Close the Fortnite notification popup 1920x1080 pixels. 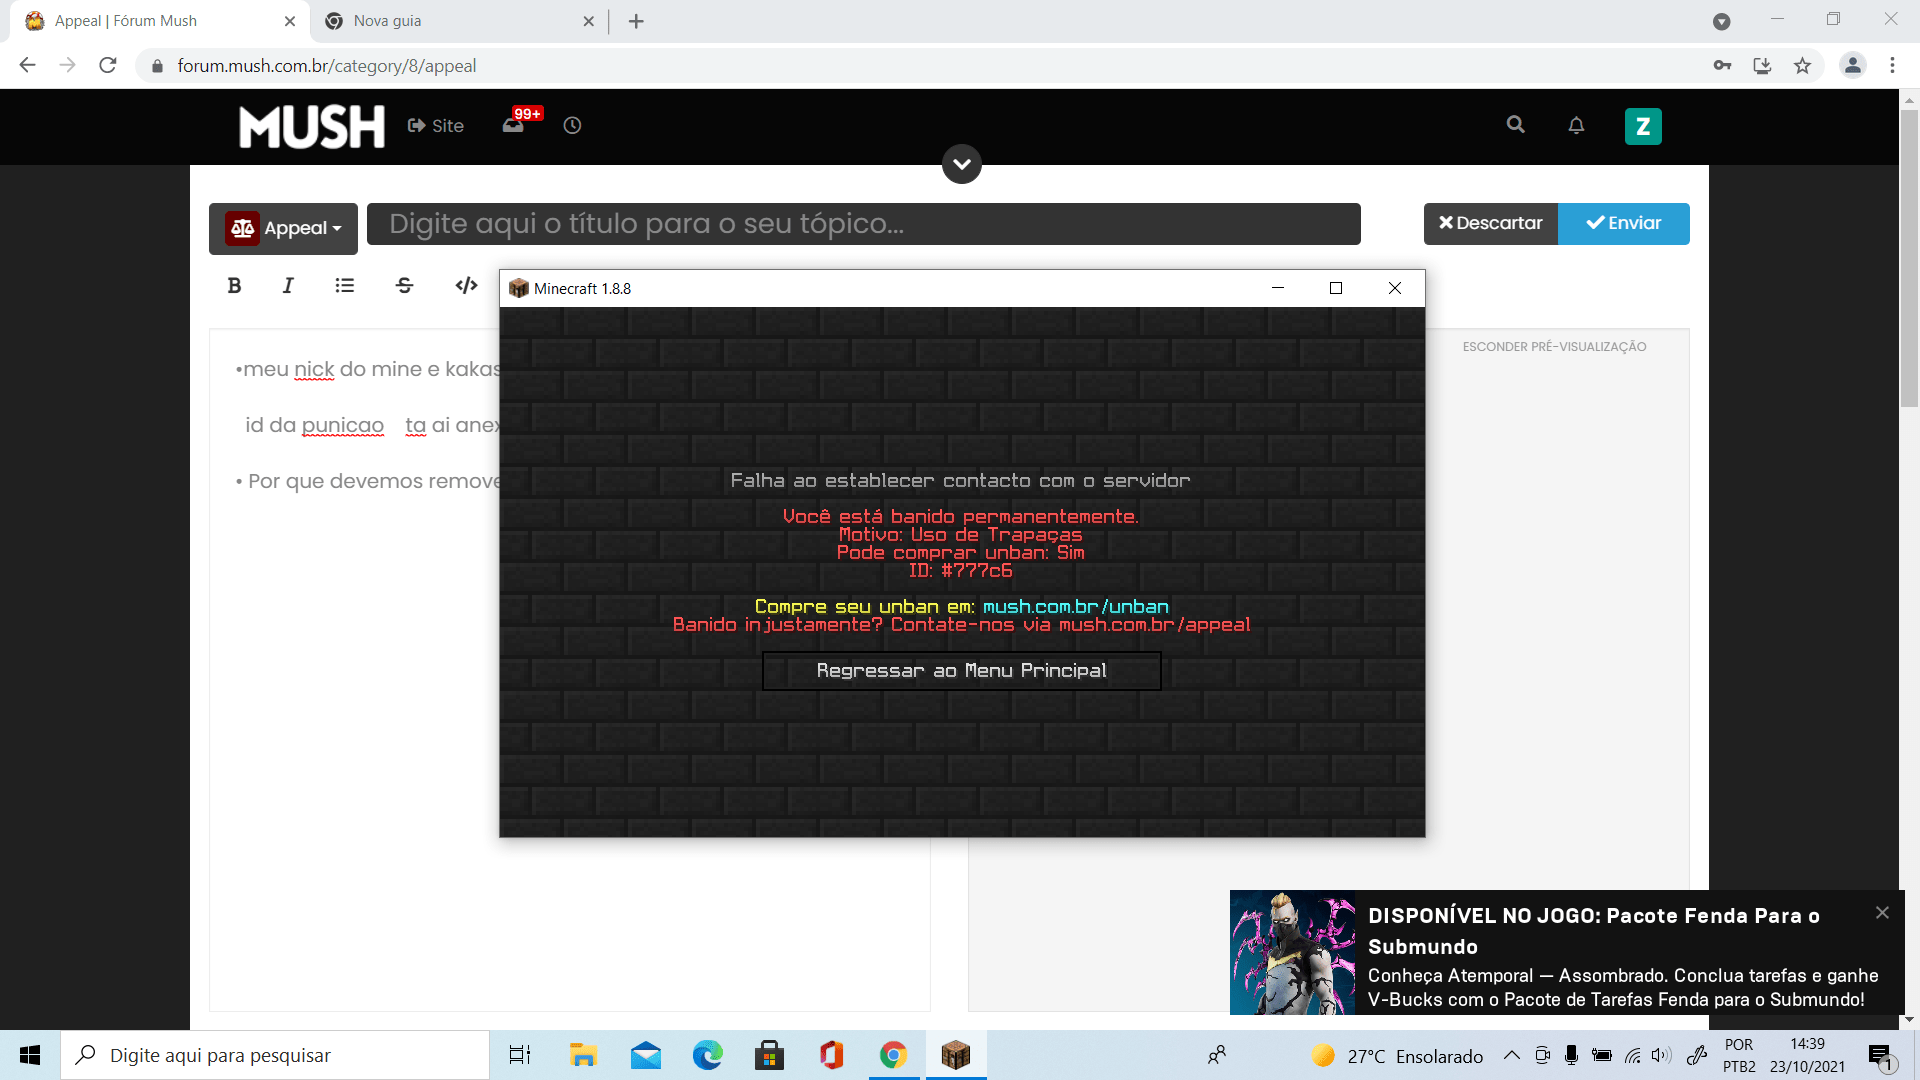1882,913
